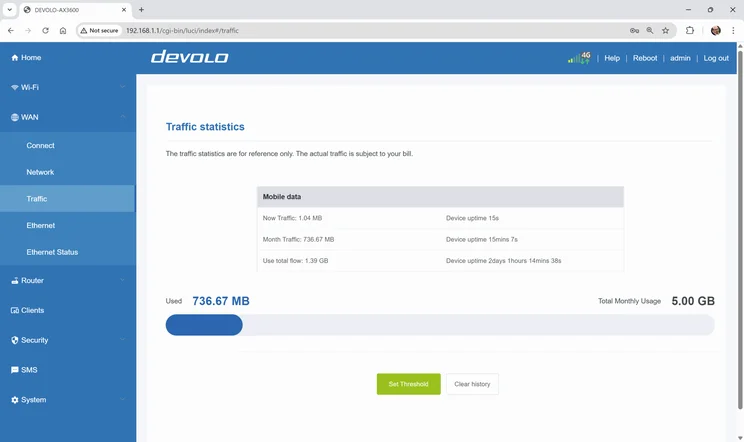Click the saved passwords key icon
744x442 pixels.
pyautogui.click(x=634, y=31)
